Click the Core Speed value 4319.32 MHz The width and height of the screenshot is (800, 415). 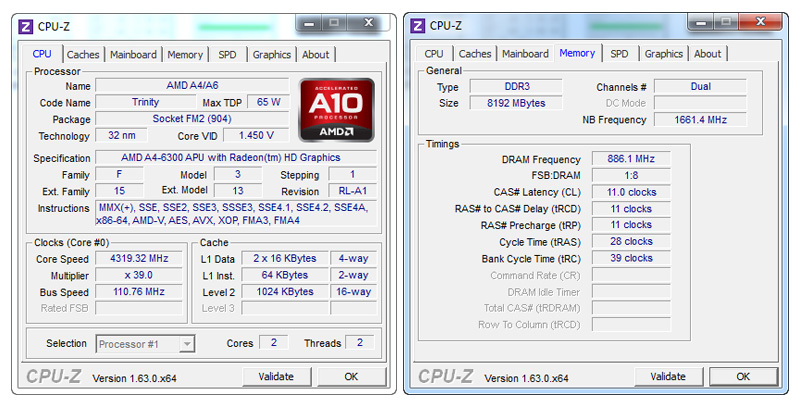(x=139, y=258)
